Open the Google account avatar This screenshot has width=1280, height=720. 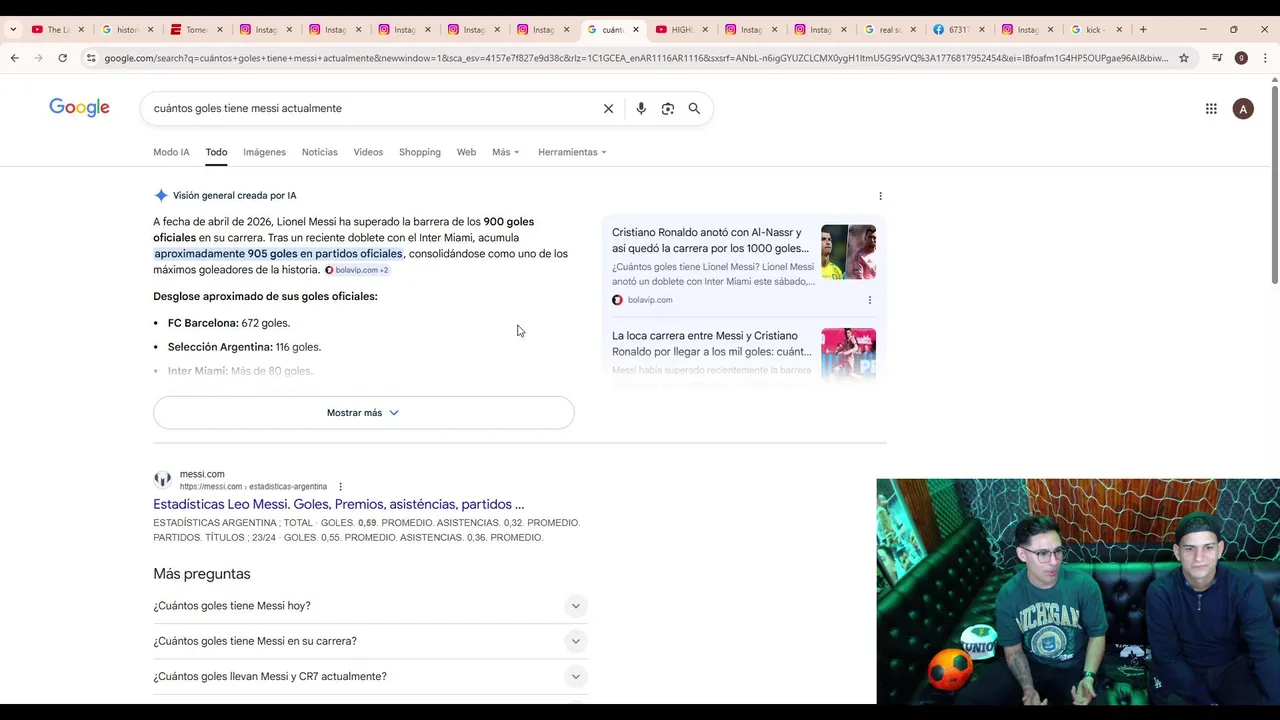click(x=1243, y=109)
